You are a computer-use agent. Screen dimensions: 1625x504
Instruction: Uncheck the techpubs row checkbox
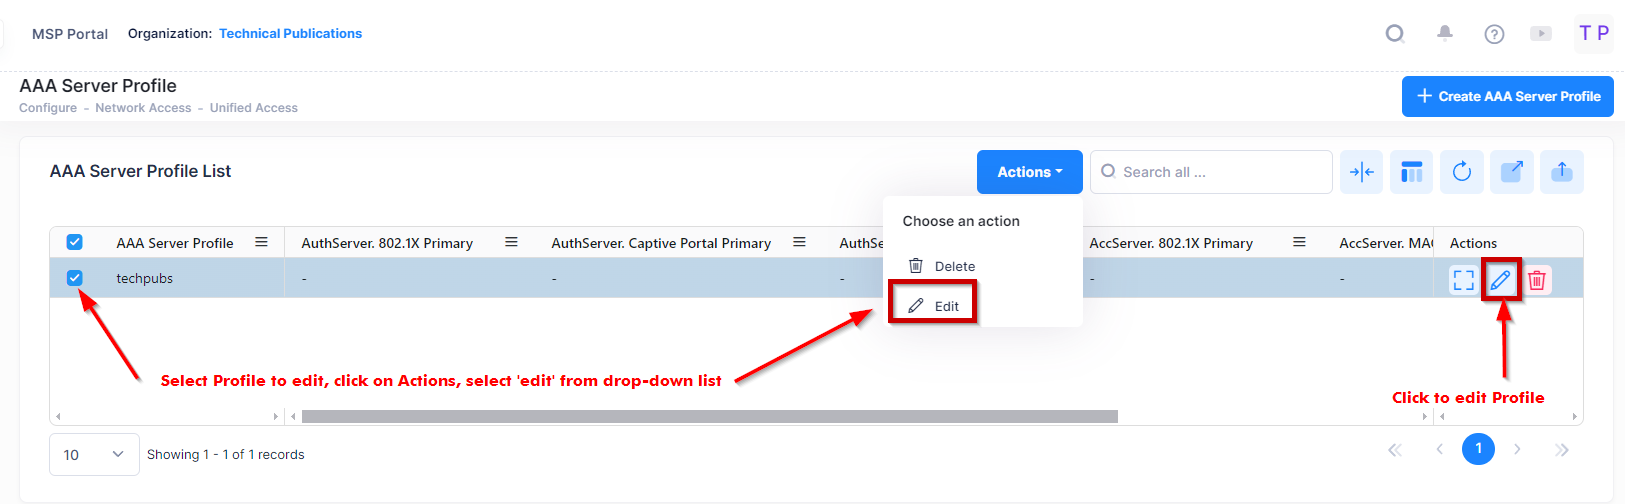[x=74, y=278]
